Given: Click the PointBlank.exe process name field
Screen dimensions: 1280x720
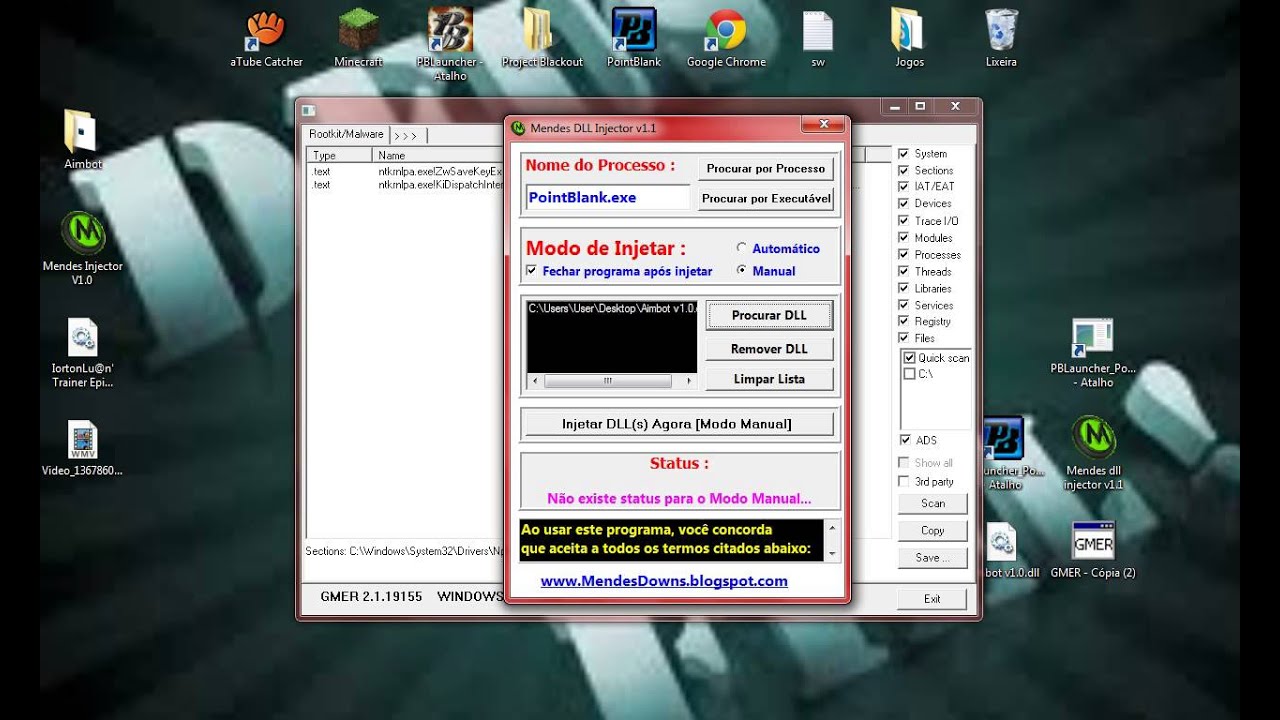Looking at the screenshot, I should point(607,197).
